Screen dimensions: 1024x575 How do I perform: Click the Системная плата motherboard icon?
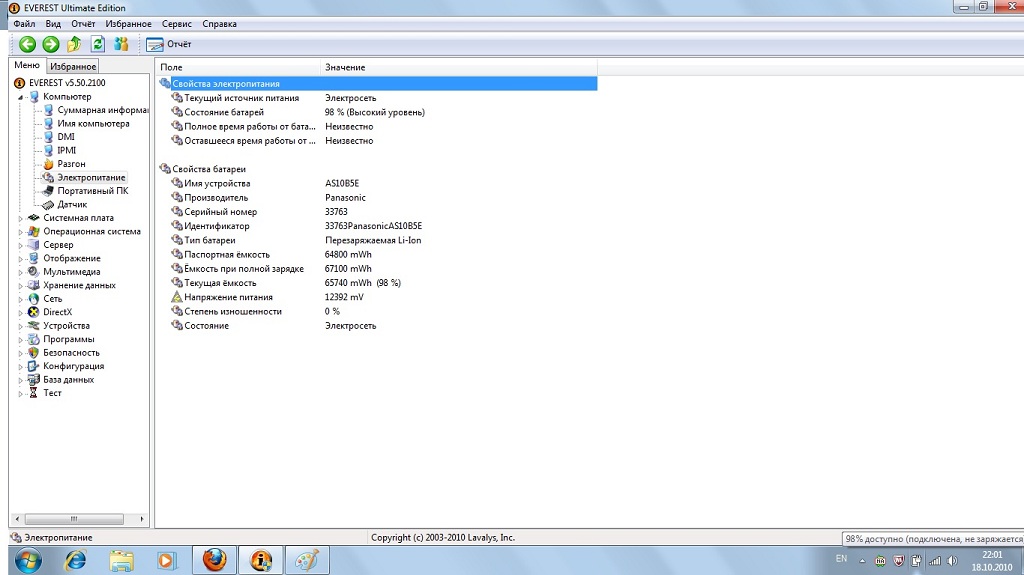[33, 218]
